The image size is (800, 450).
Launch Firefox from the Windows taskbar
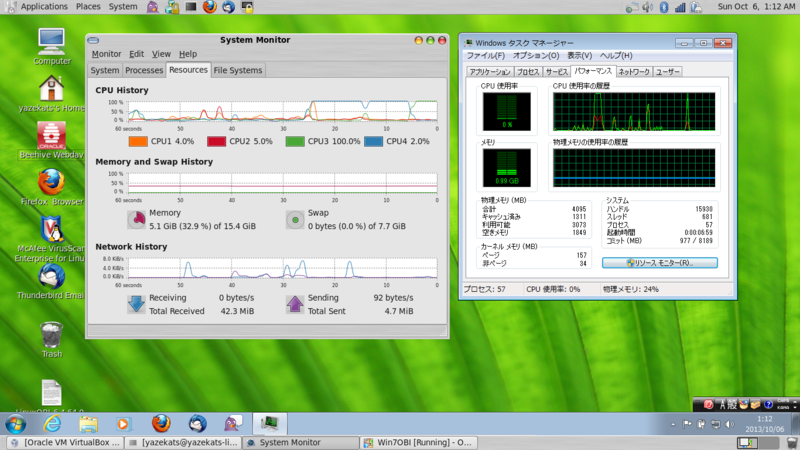(161, 423)
